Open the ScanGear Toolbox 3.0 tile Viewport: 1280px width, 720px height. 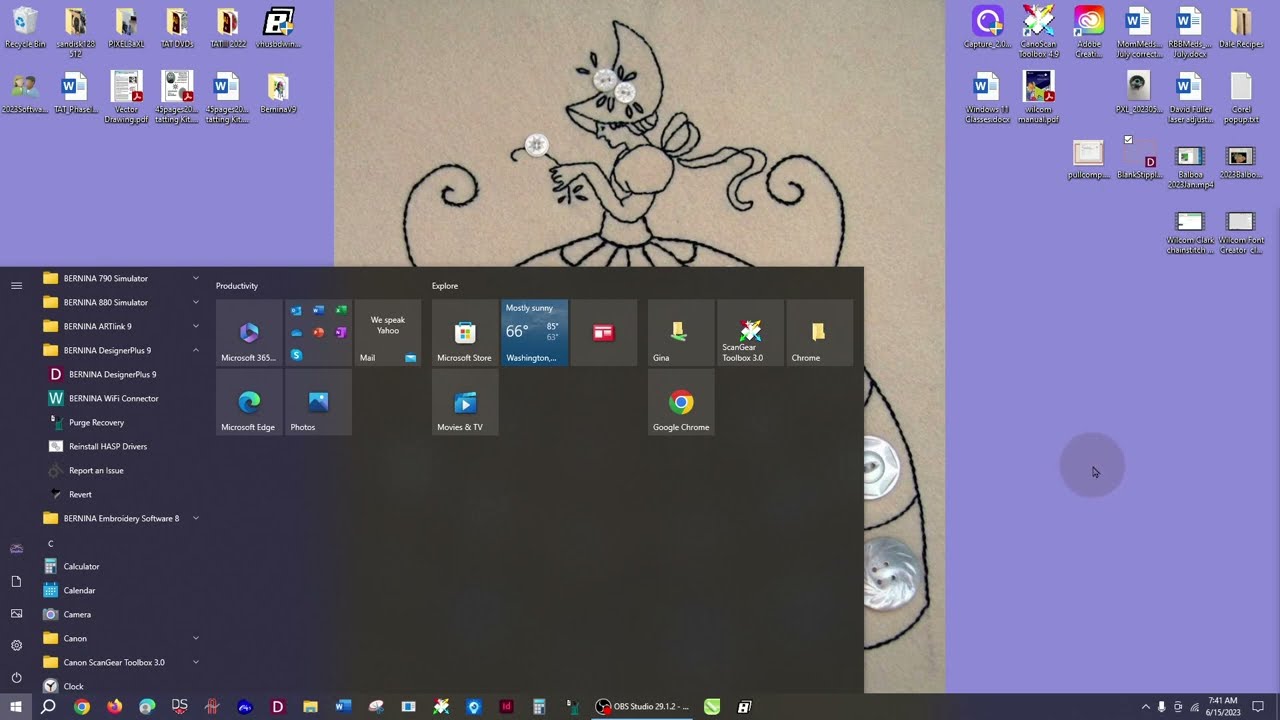pos(750,333)
